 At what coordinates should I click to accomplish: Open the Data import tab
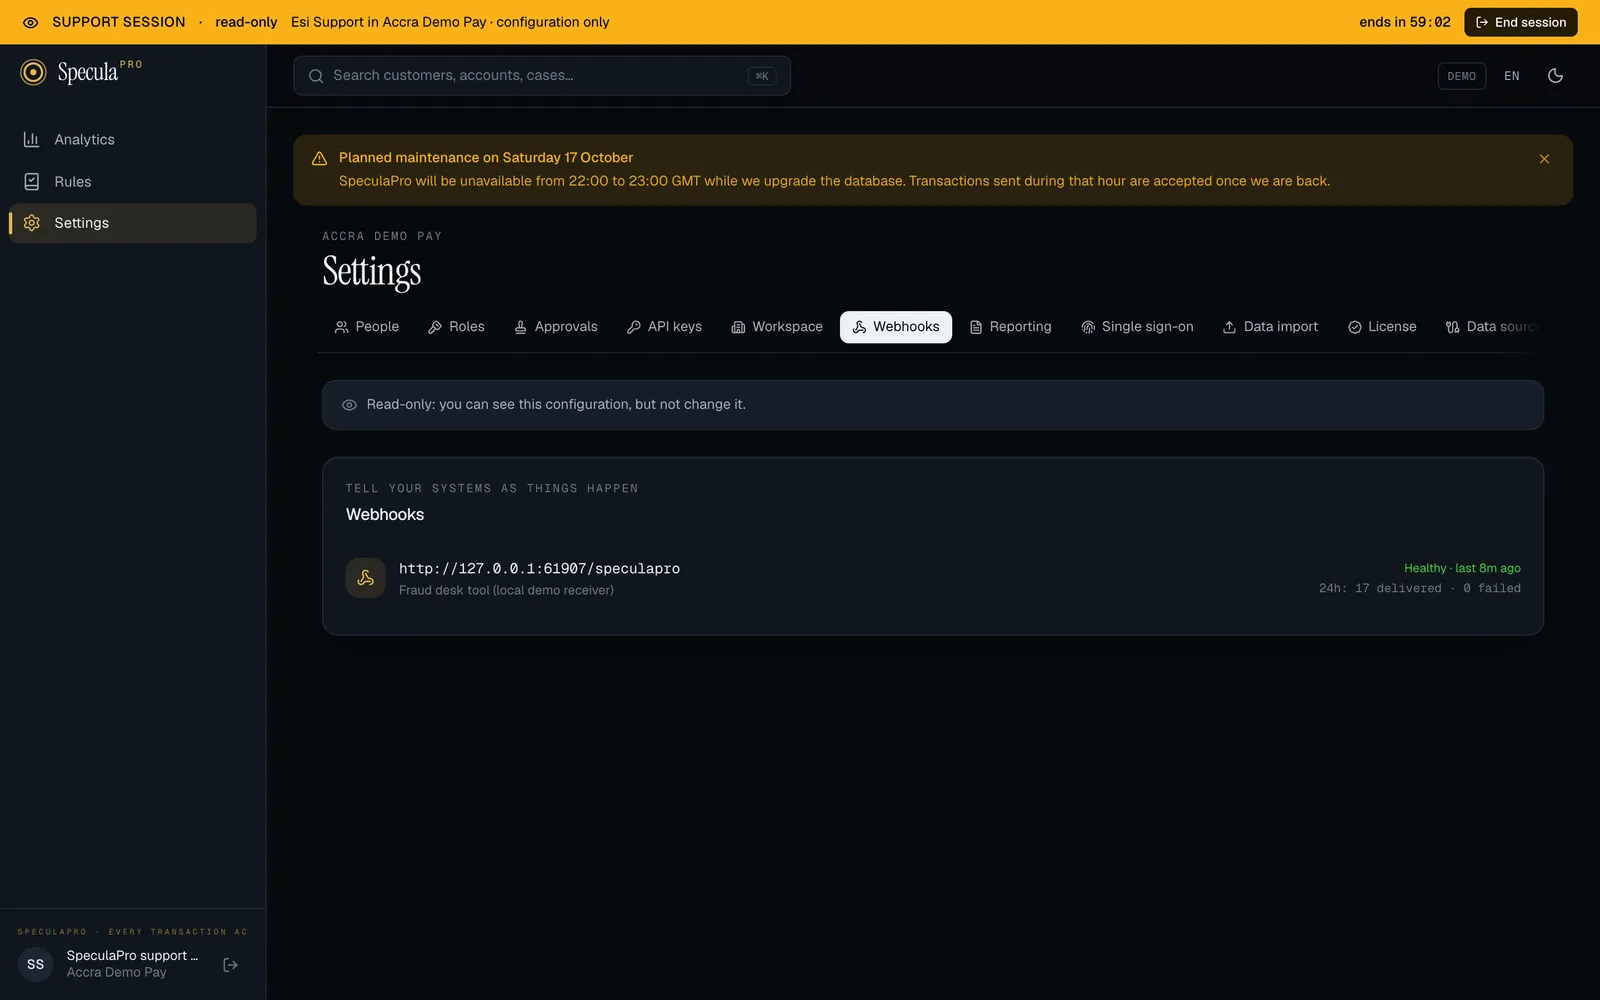click(x=1270, y=327)
